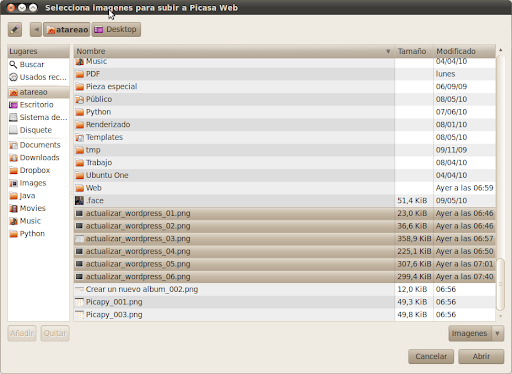Click the pencil type-location icon
Image resolution: width=512 pixels, height=374 pixels.
tap(15, 30)
